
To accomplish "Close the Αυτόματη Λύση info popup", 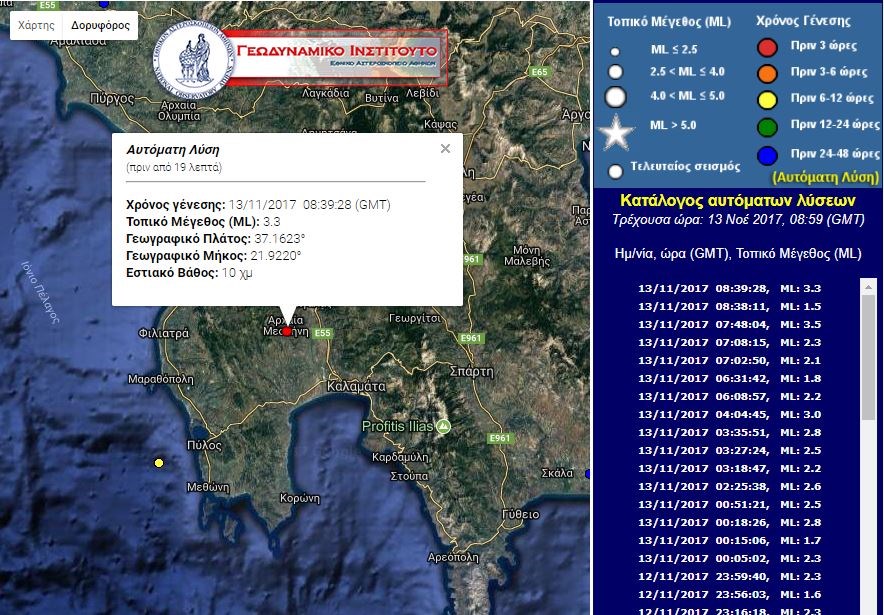I will (445, 149).
